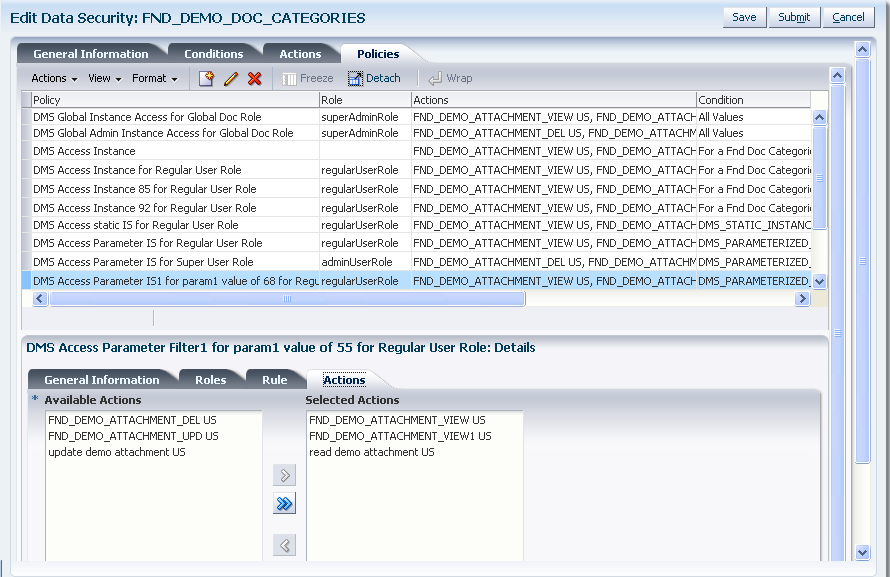Select update demo attachment US item
The image size is (890, 577).
[x=117, y=452]
